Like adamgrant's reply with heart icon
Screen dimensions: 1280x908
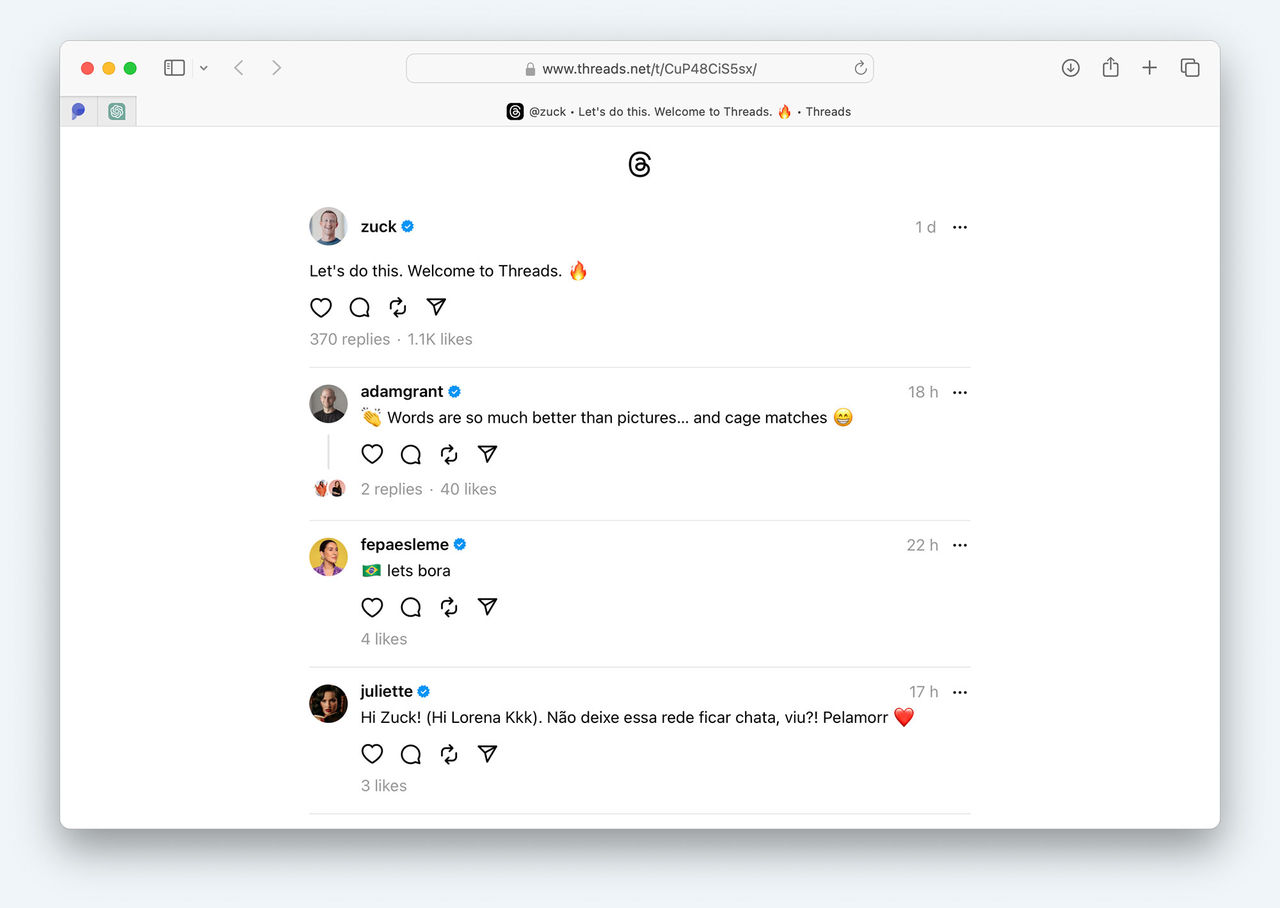point(372,455)
